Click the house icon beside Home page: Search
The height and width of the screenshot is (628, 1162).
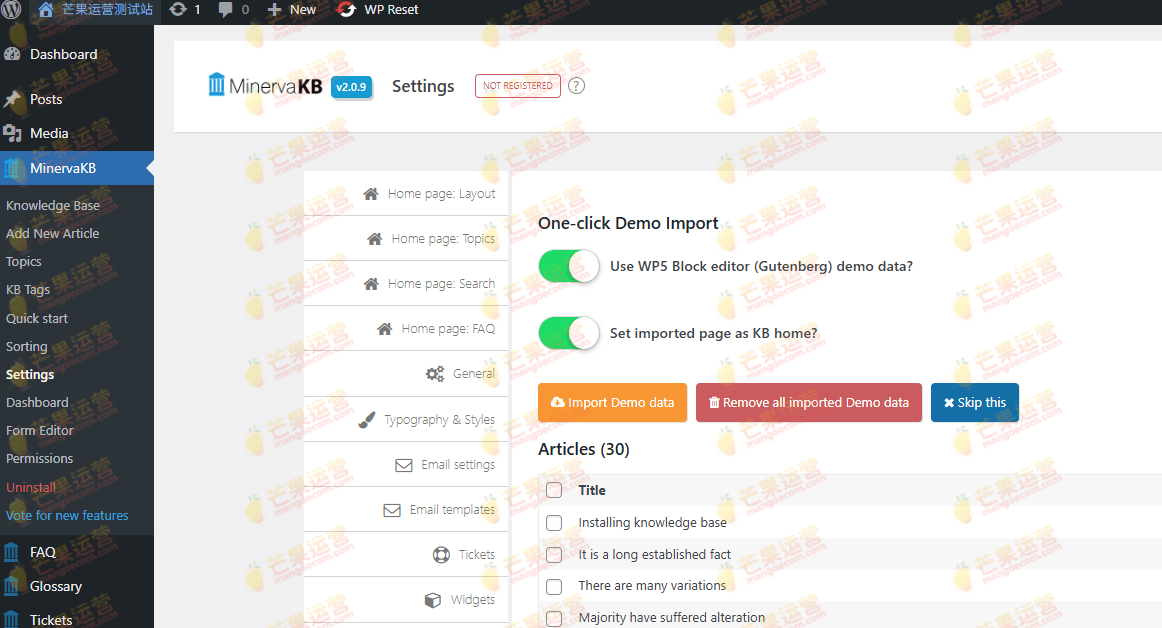pos(371,284)
